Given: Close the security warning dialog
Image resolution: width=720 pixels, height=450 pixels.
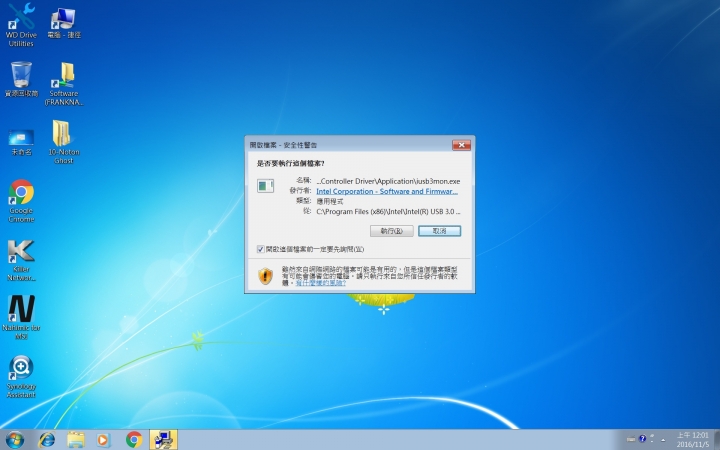Looking at the screenshot, I should tap(461, 145).
